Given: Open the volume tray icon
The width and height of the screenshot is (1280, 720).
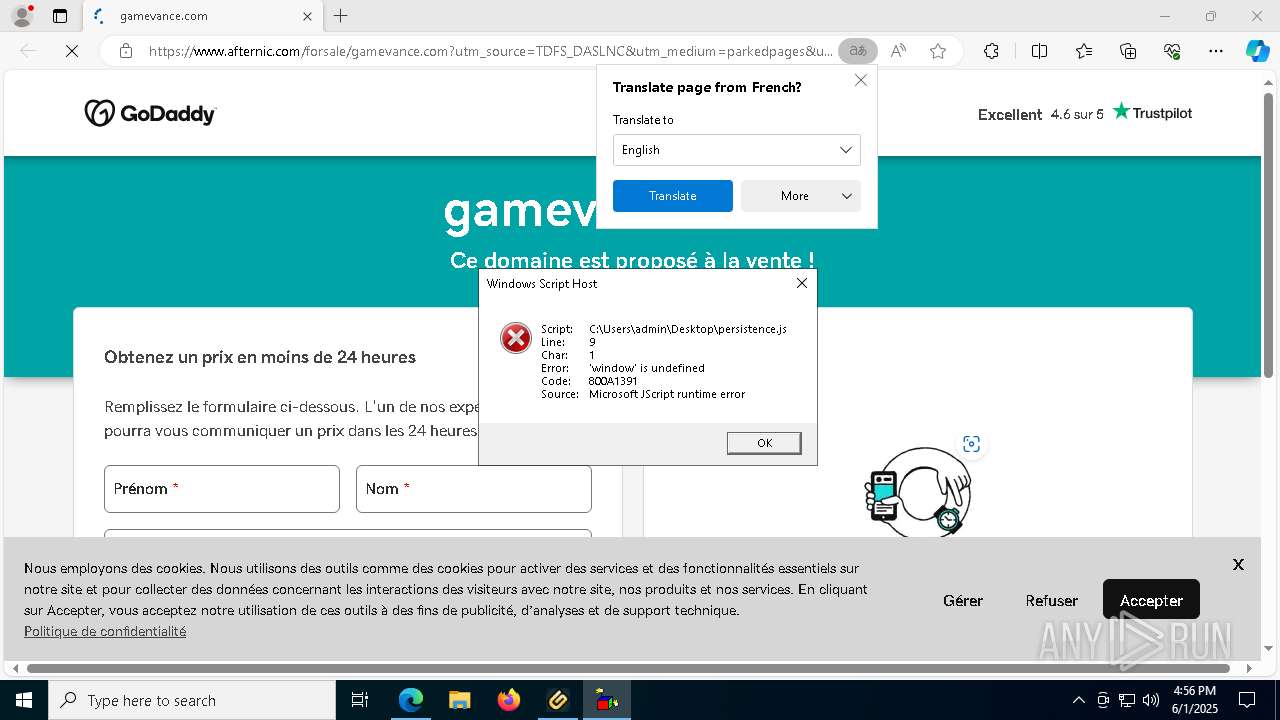Looking at the screenshot, I should [x=1151, y=700].
